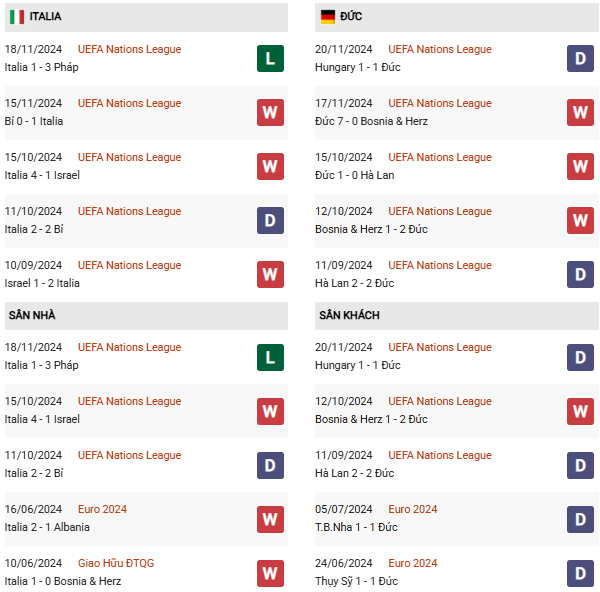This screenshot has width=600, height=592.
Task: Click the L badge for Italia 1 - 3 Pháp under SÂN NHÀ
Action: (270, 357)
